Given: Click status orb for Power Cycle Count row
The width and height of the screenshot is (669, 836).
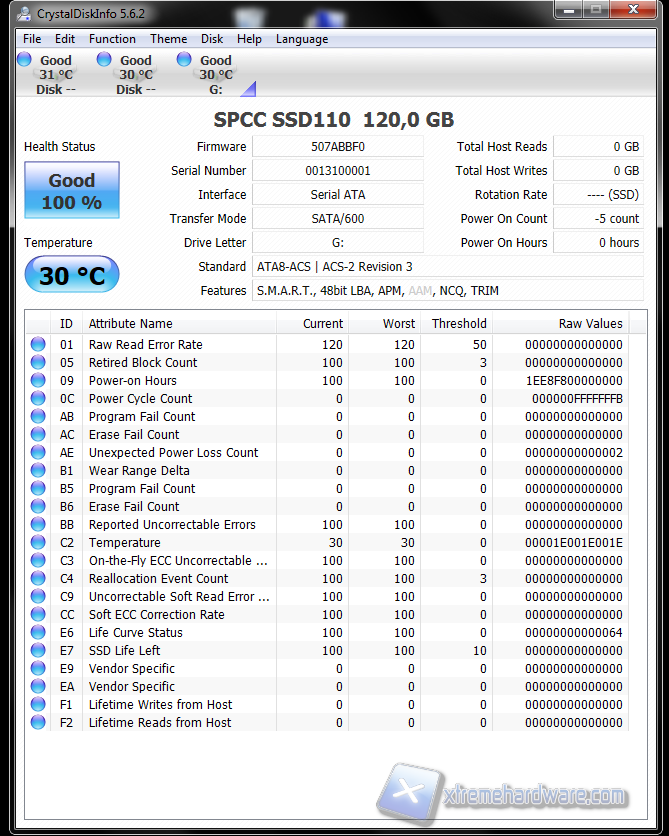Looking at the screenshot, I should pos(38,399).
